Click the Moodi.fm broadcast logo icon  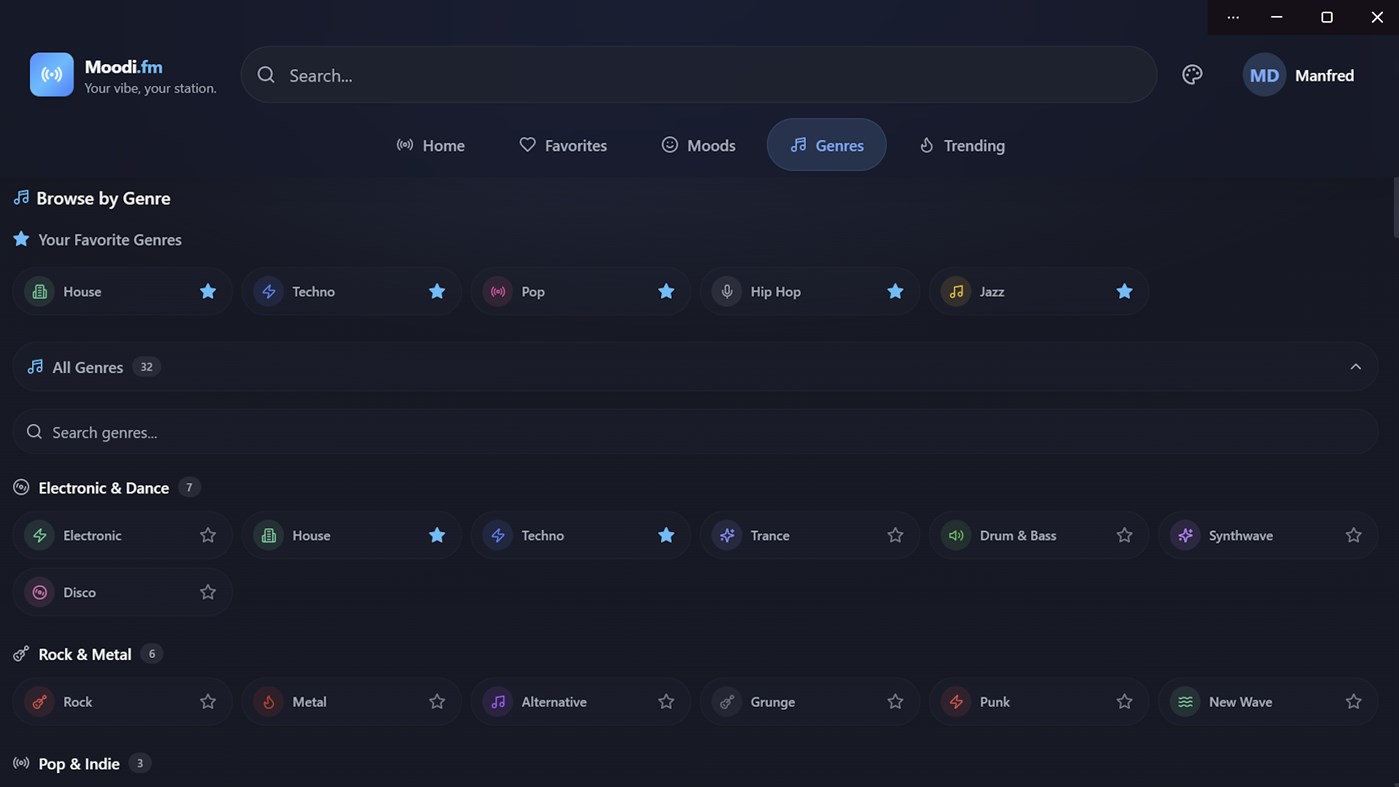coord(52,75)
